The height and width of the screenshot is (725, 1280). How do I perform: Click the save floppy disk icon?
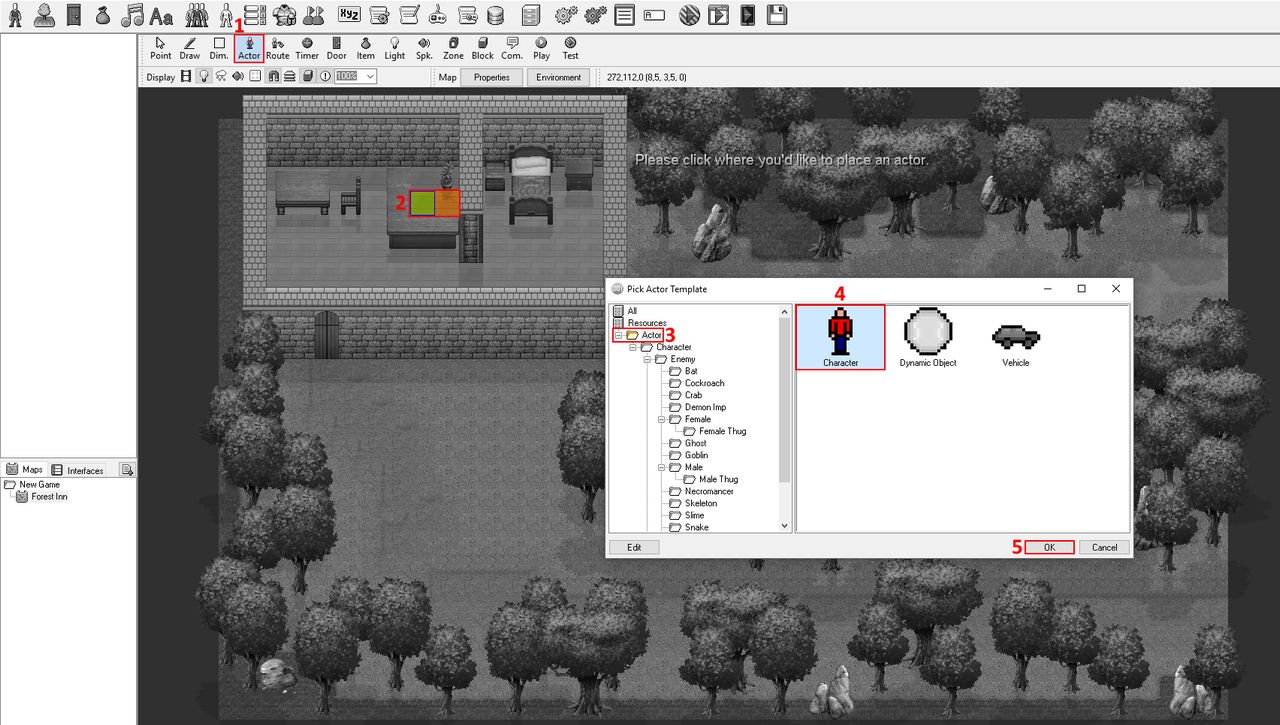coord(776,15)
